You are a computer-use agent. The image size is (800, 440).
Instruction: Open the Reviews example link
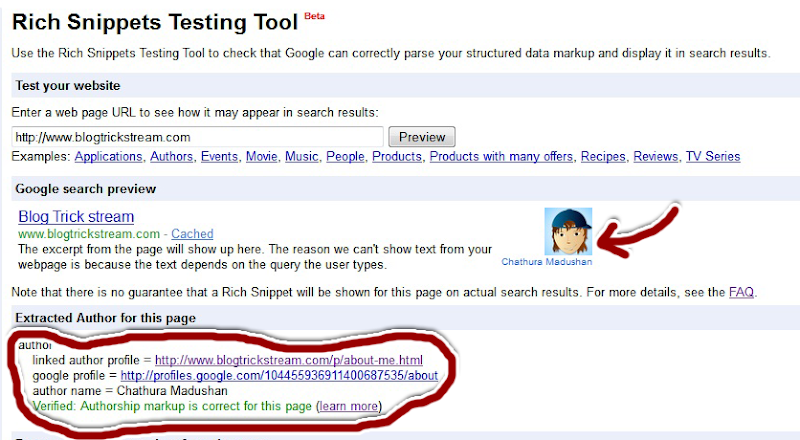coord(656,157)
